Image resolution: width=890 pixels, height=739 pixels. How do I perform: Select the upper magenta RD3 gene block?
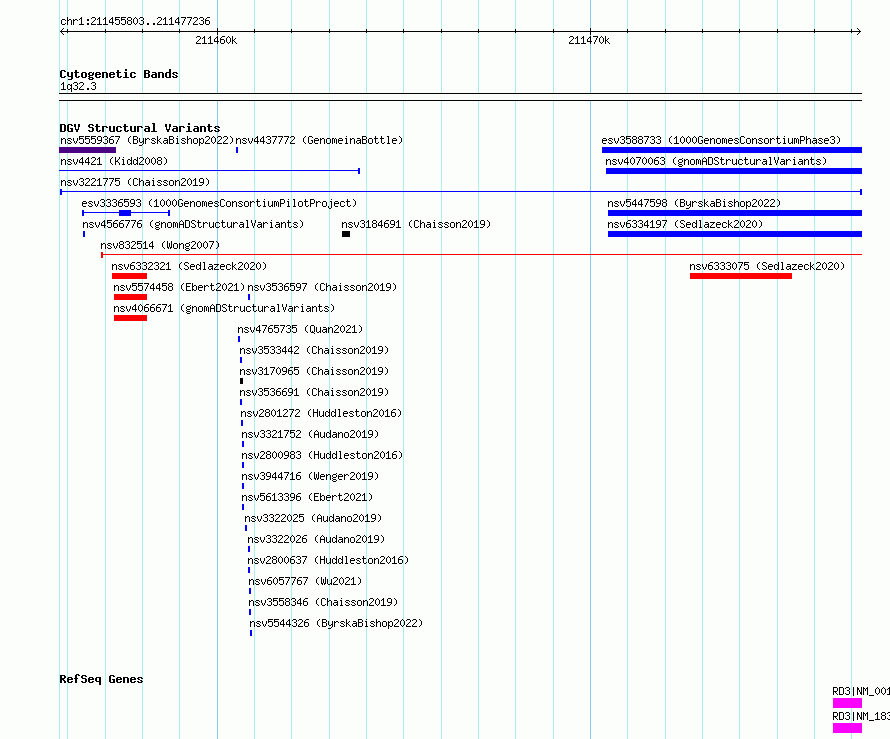tap(847, 703)
